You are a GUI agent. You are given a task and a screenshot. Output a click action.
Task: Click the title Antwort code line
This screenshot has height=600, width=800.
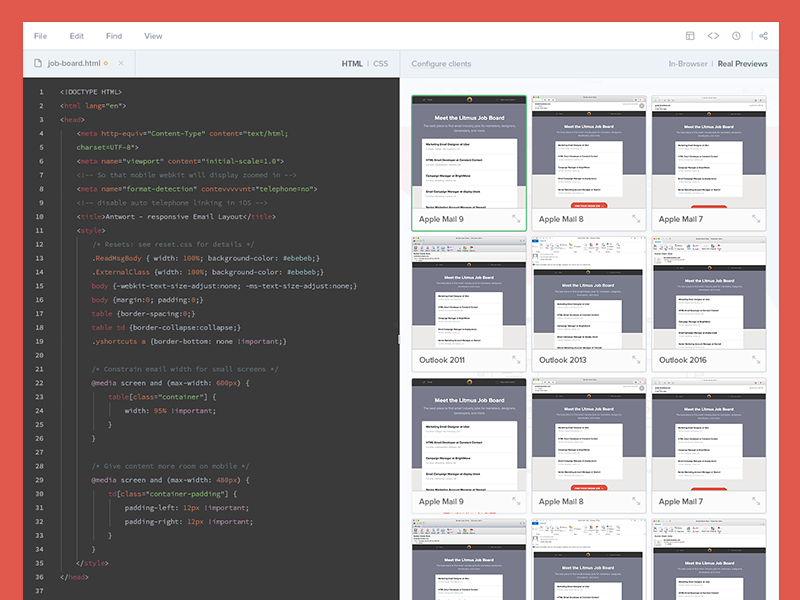coord(176,217)
